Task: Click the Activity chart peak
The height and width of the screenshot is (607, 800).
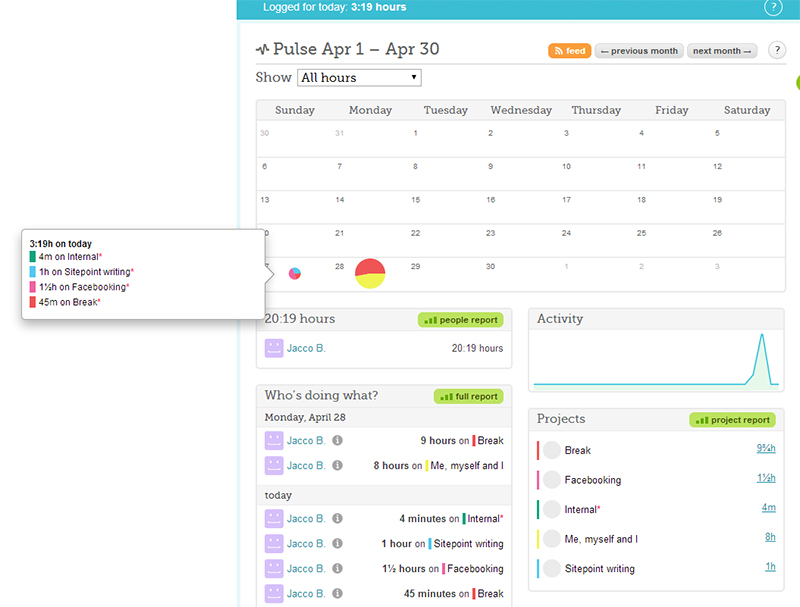Action: [762, 338]
